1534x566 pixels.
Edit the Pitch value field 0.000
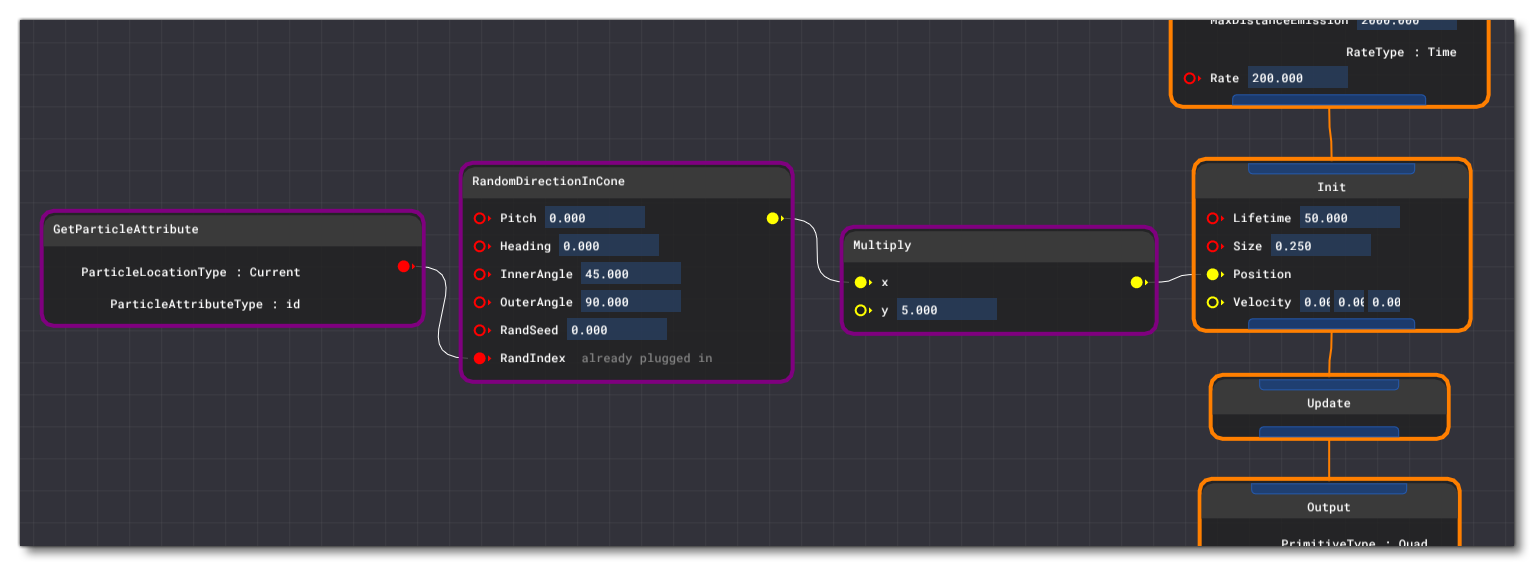[x=595, y=218]
